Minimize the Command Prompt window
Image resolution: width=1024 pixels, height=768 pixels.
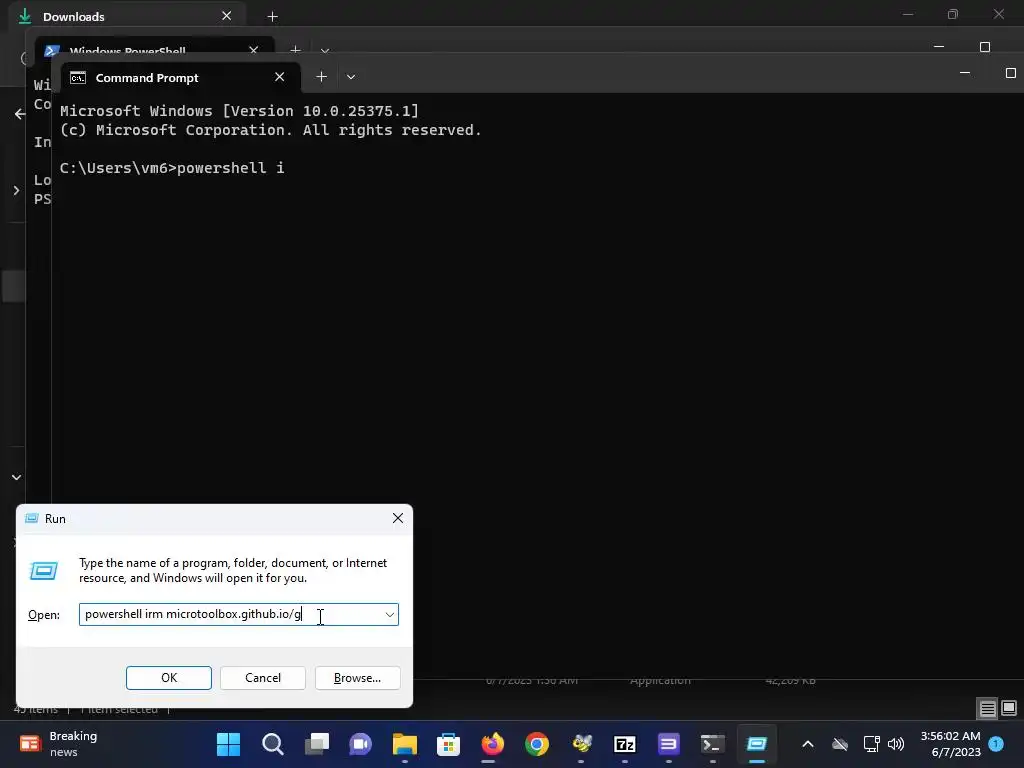pos(965,73)
